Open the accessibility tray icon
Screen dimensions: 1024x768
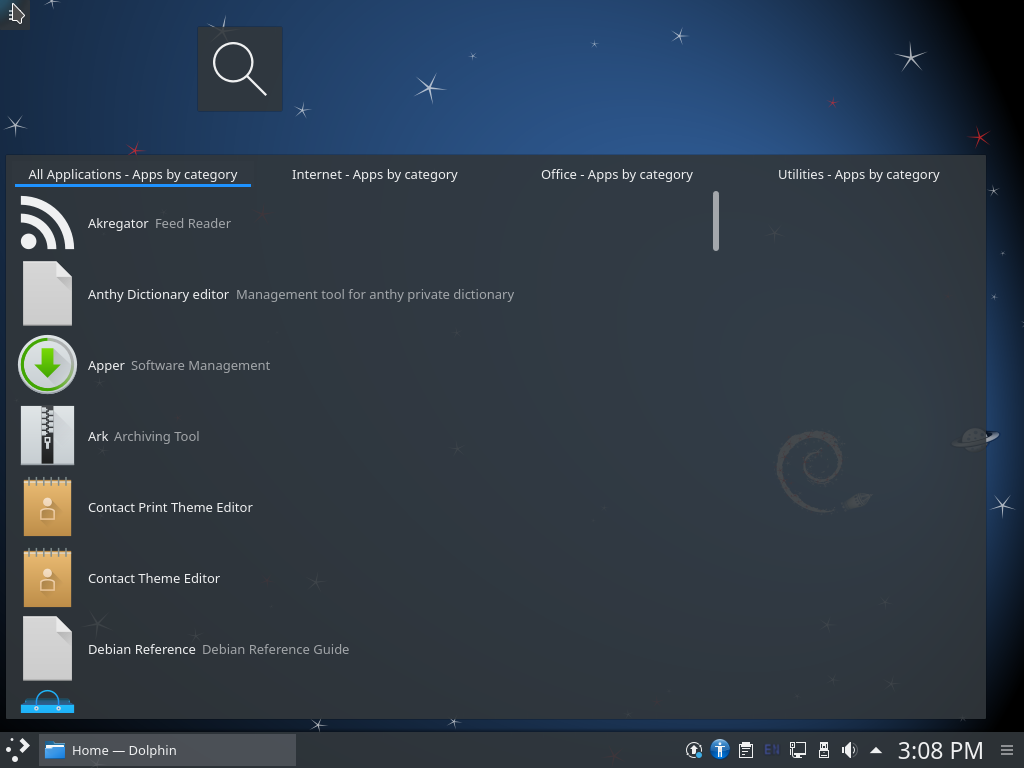[x=720, y=750]
